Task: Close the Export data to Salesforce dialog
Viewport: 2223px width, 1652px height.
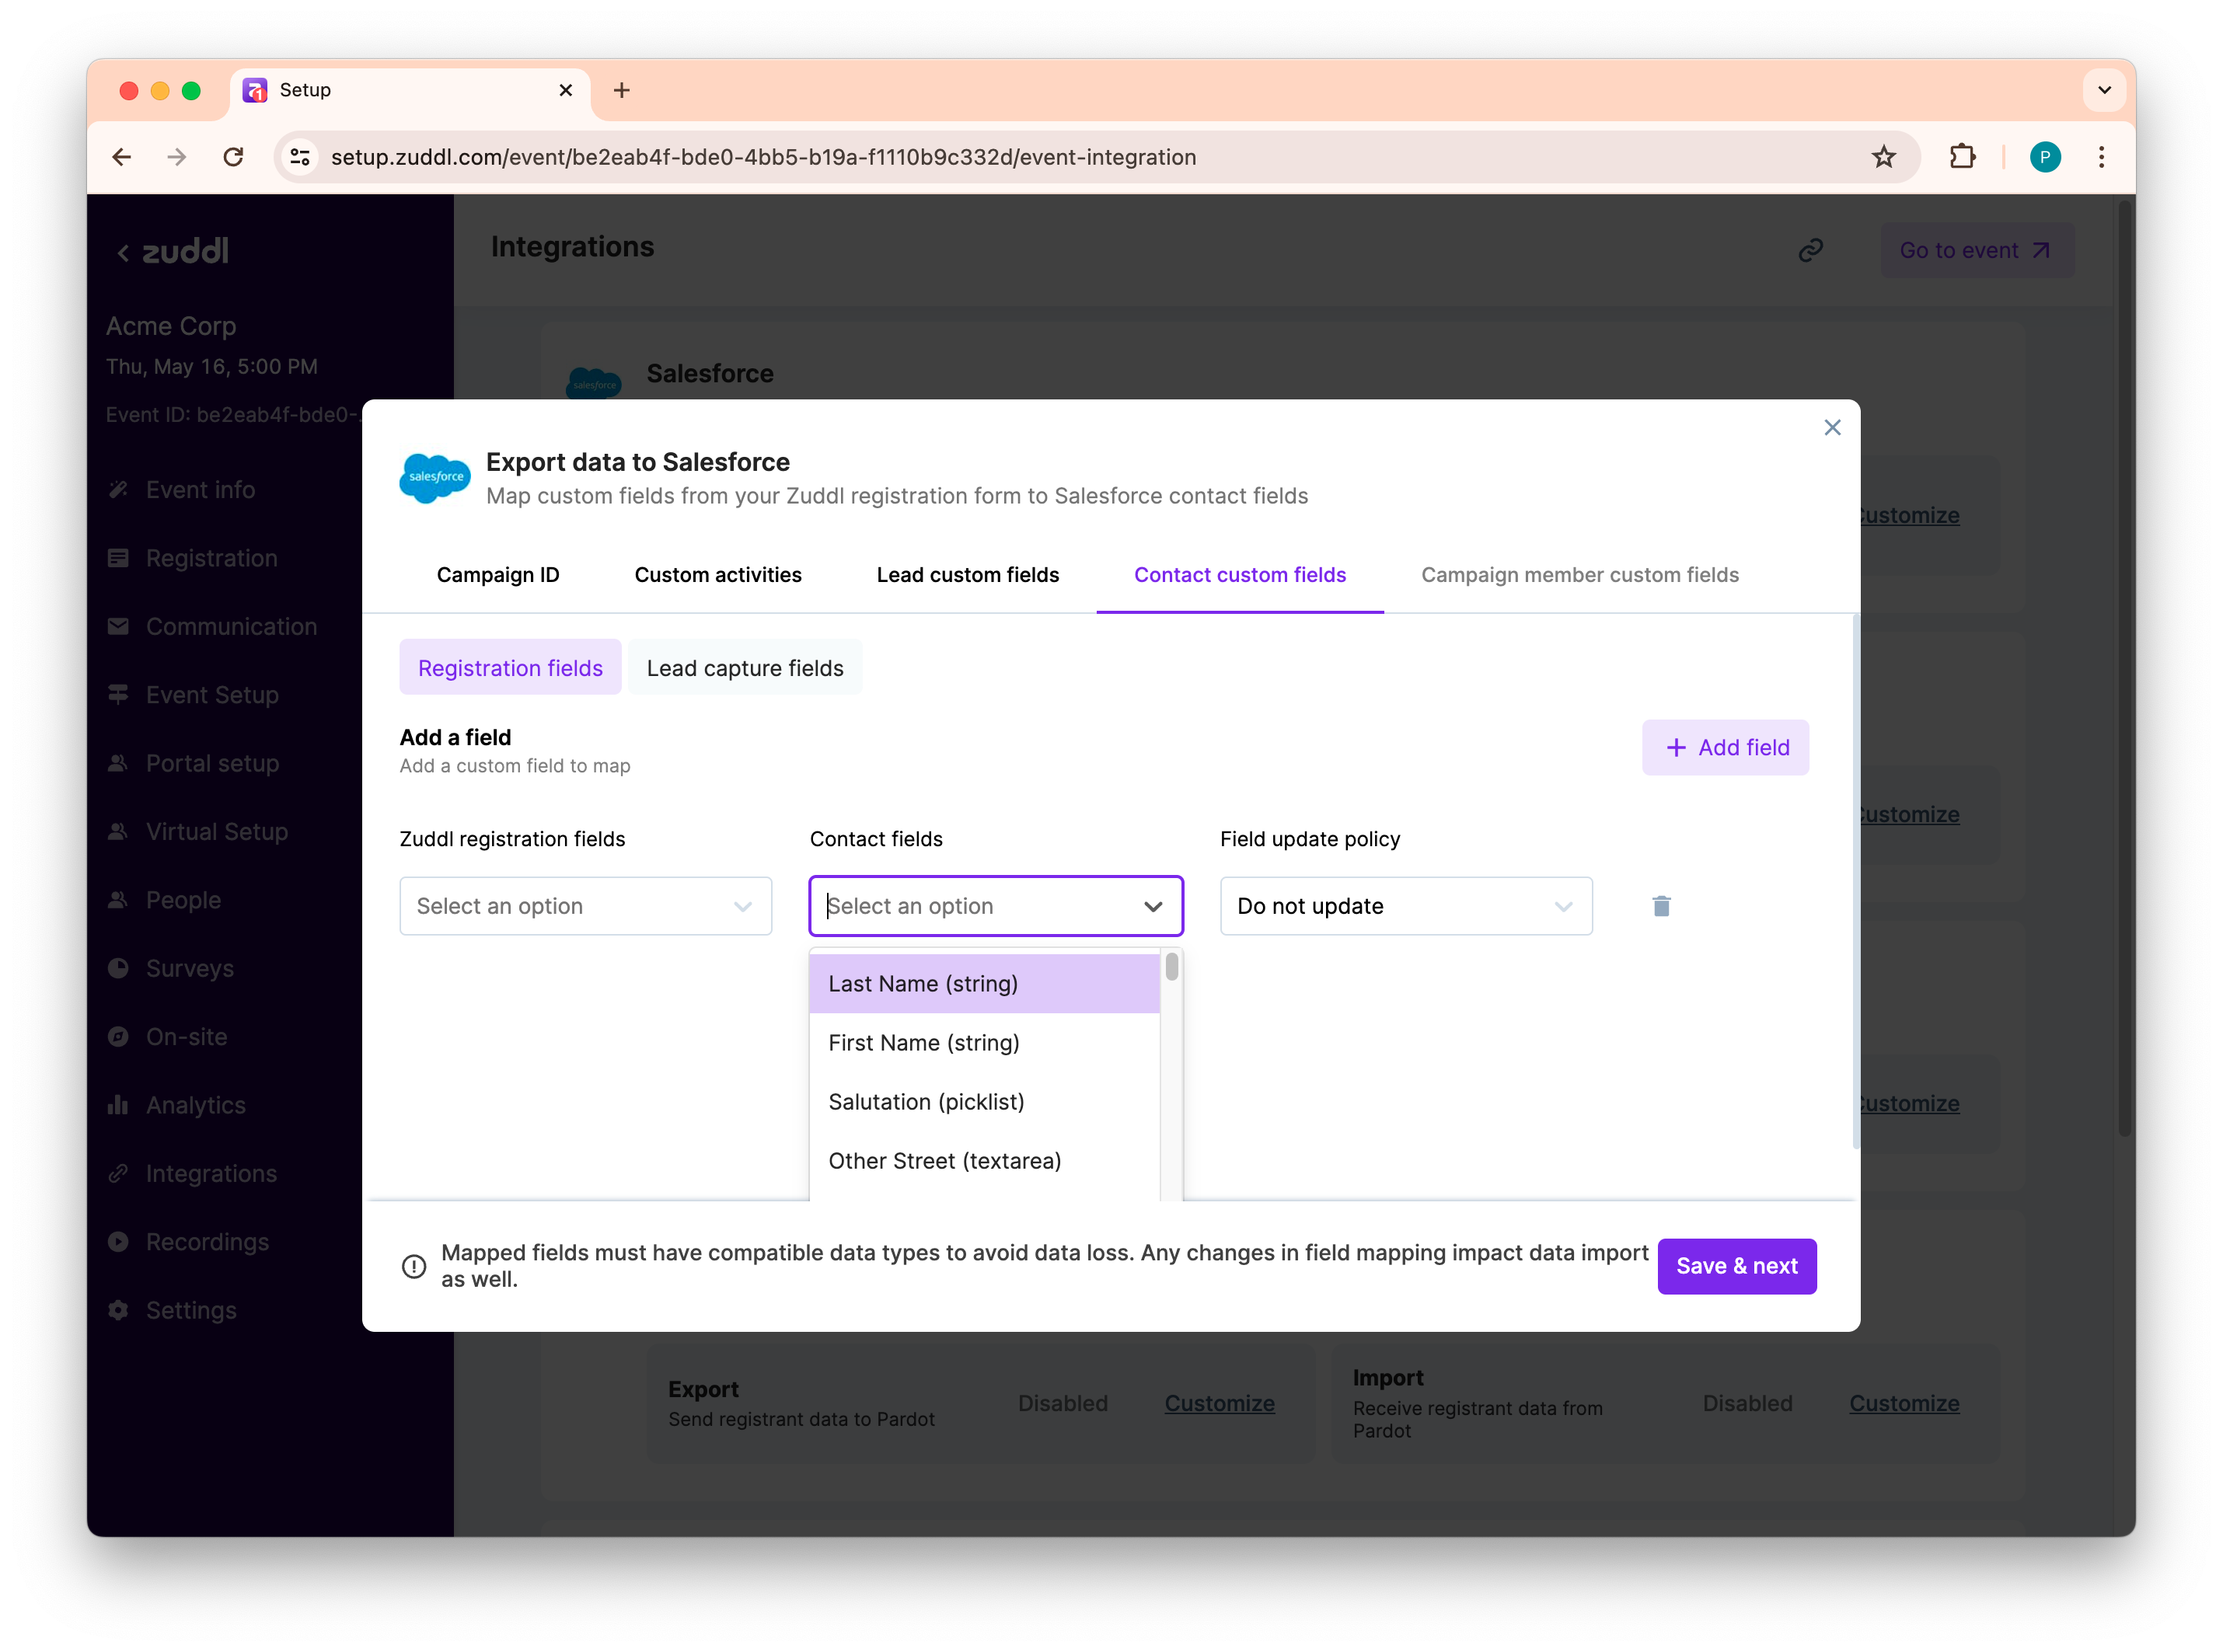Action: (x=1832, y=428)
